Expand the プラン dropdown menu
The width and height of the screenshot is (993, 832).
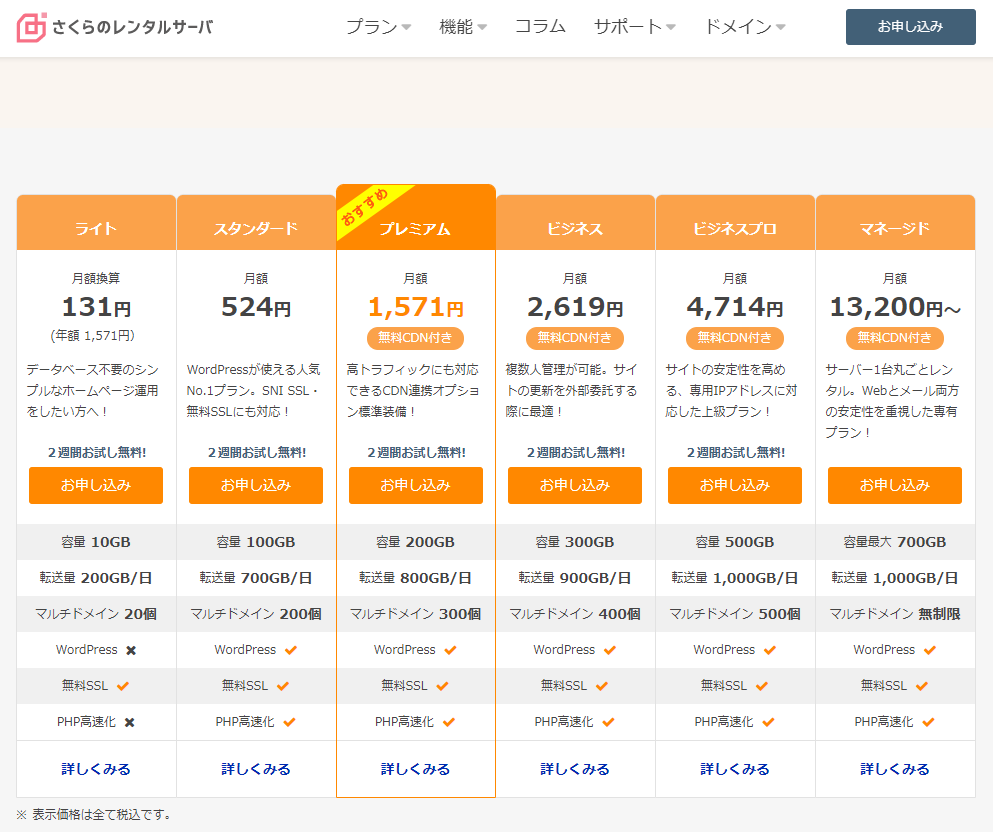(378, 27)
